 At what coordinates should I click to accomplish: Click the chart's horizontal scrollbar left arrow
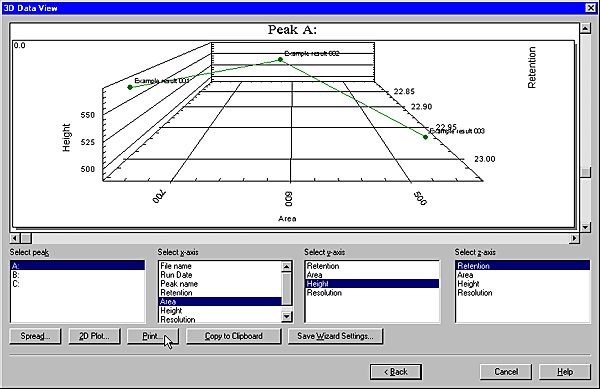click(15, 238)
